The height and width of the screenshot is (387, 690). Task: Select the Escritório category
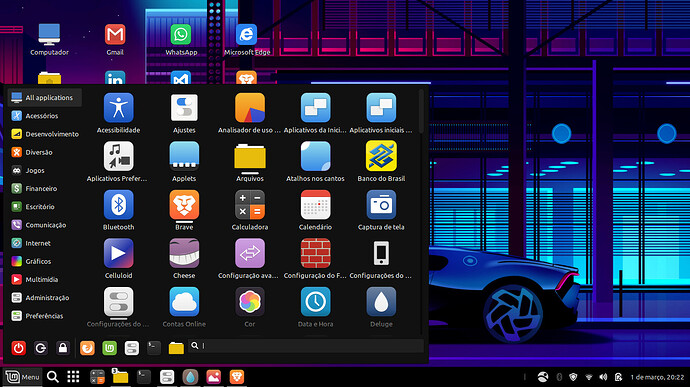pyautogui.click(x=44, y=207)
